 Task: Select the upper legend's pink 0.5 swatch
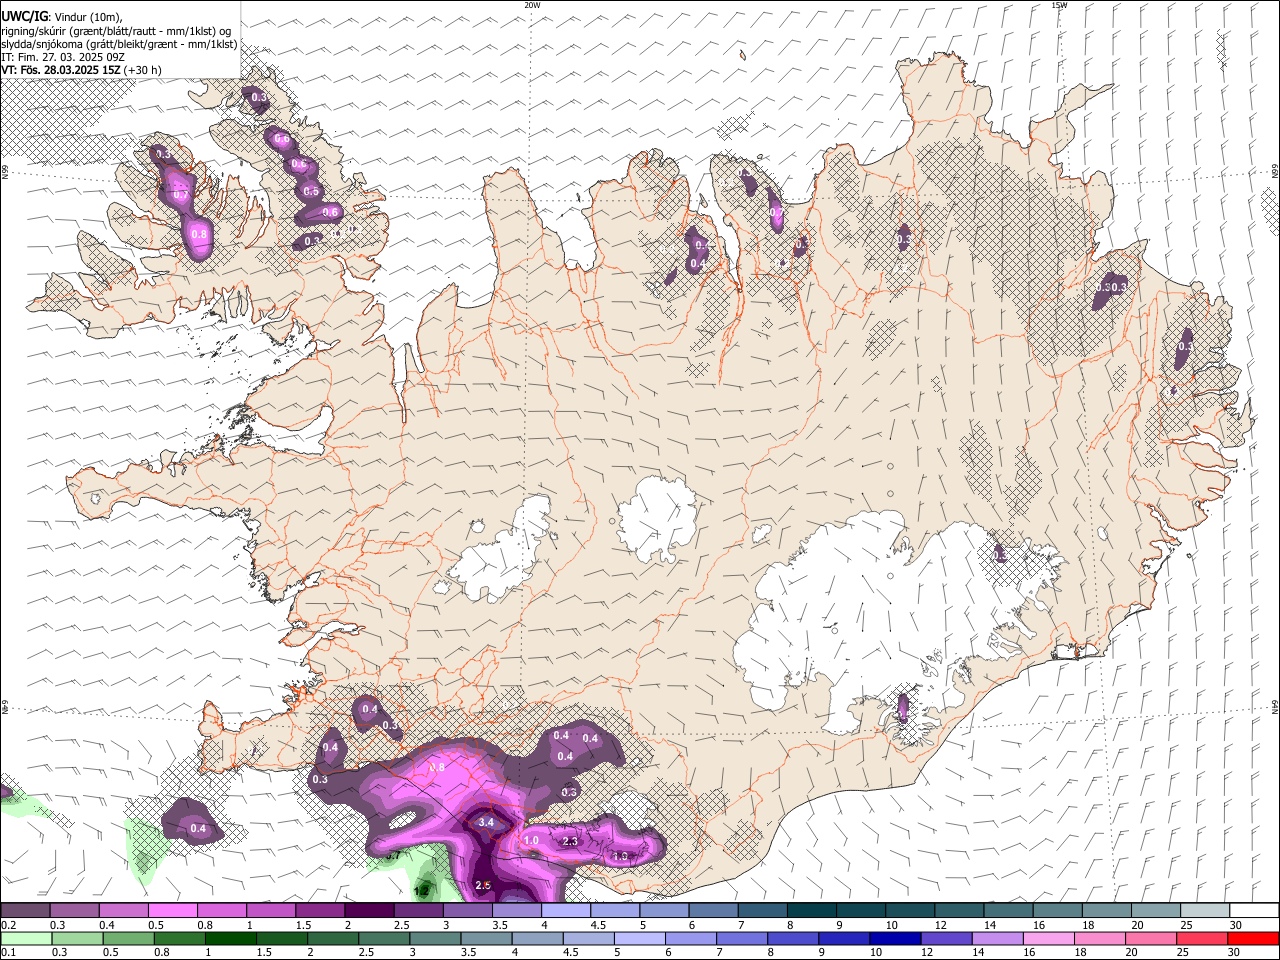point(172,910)
